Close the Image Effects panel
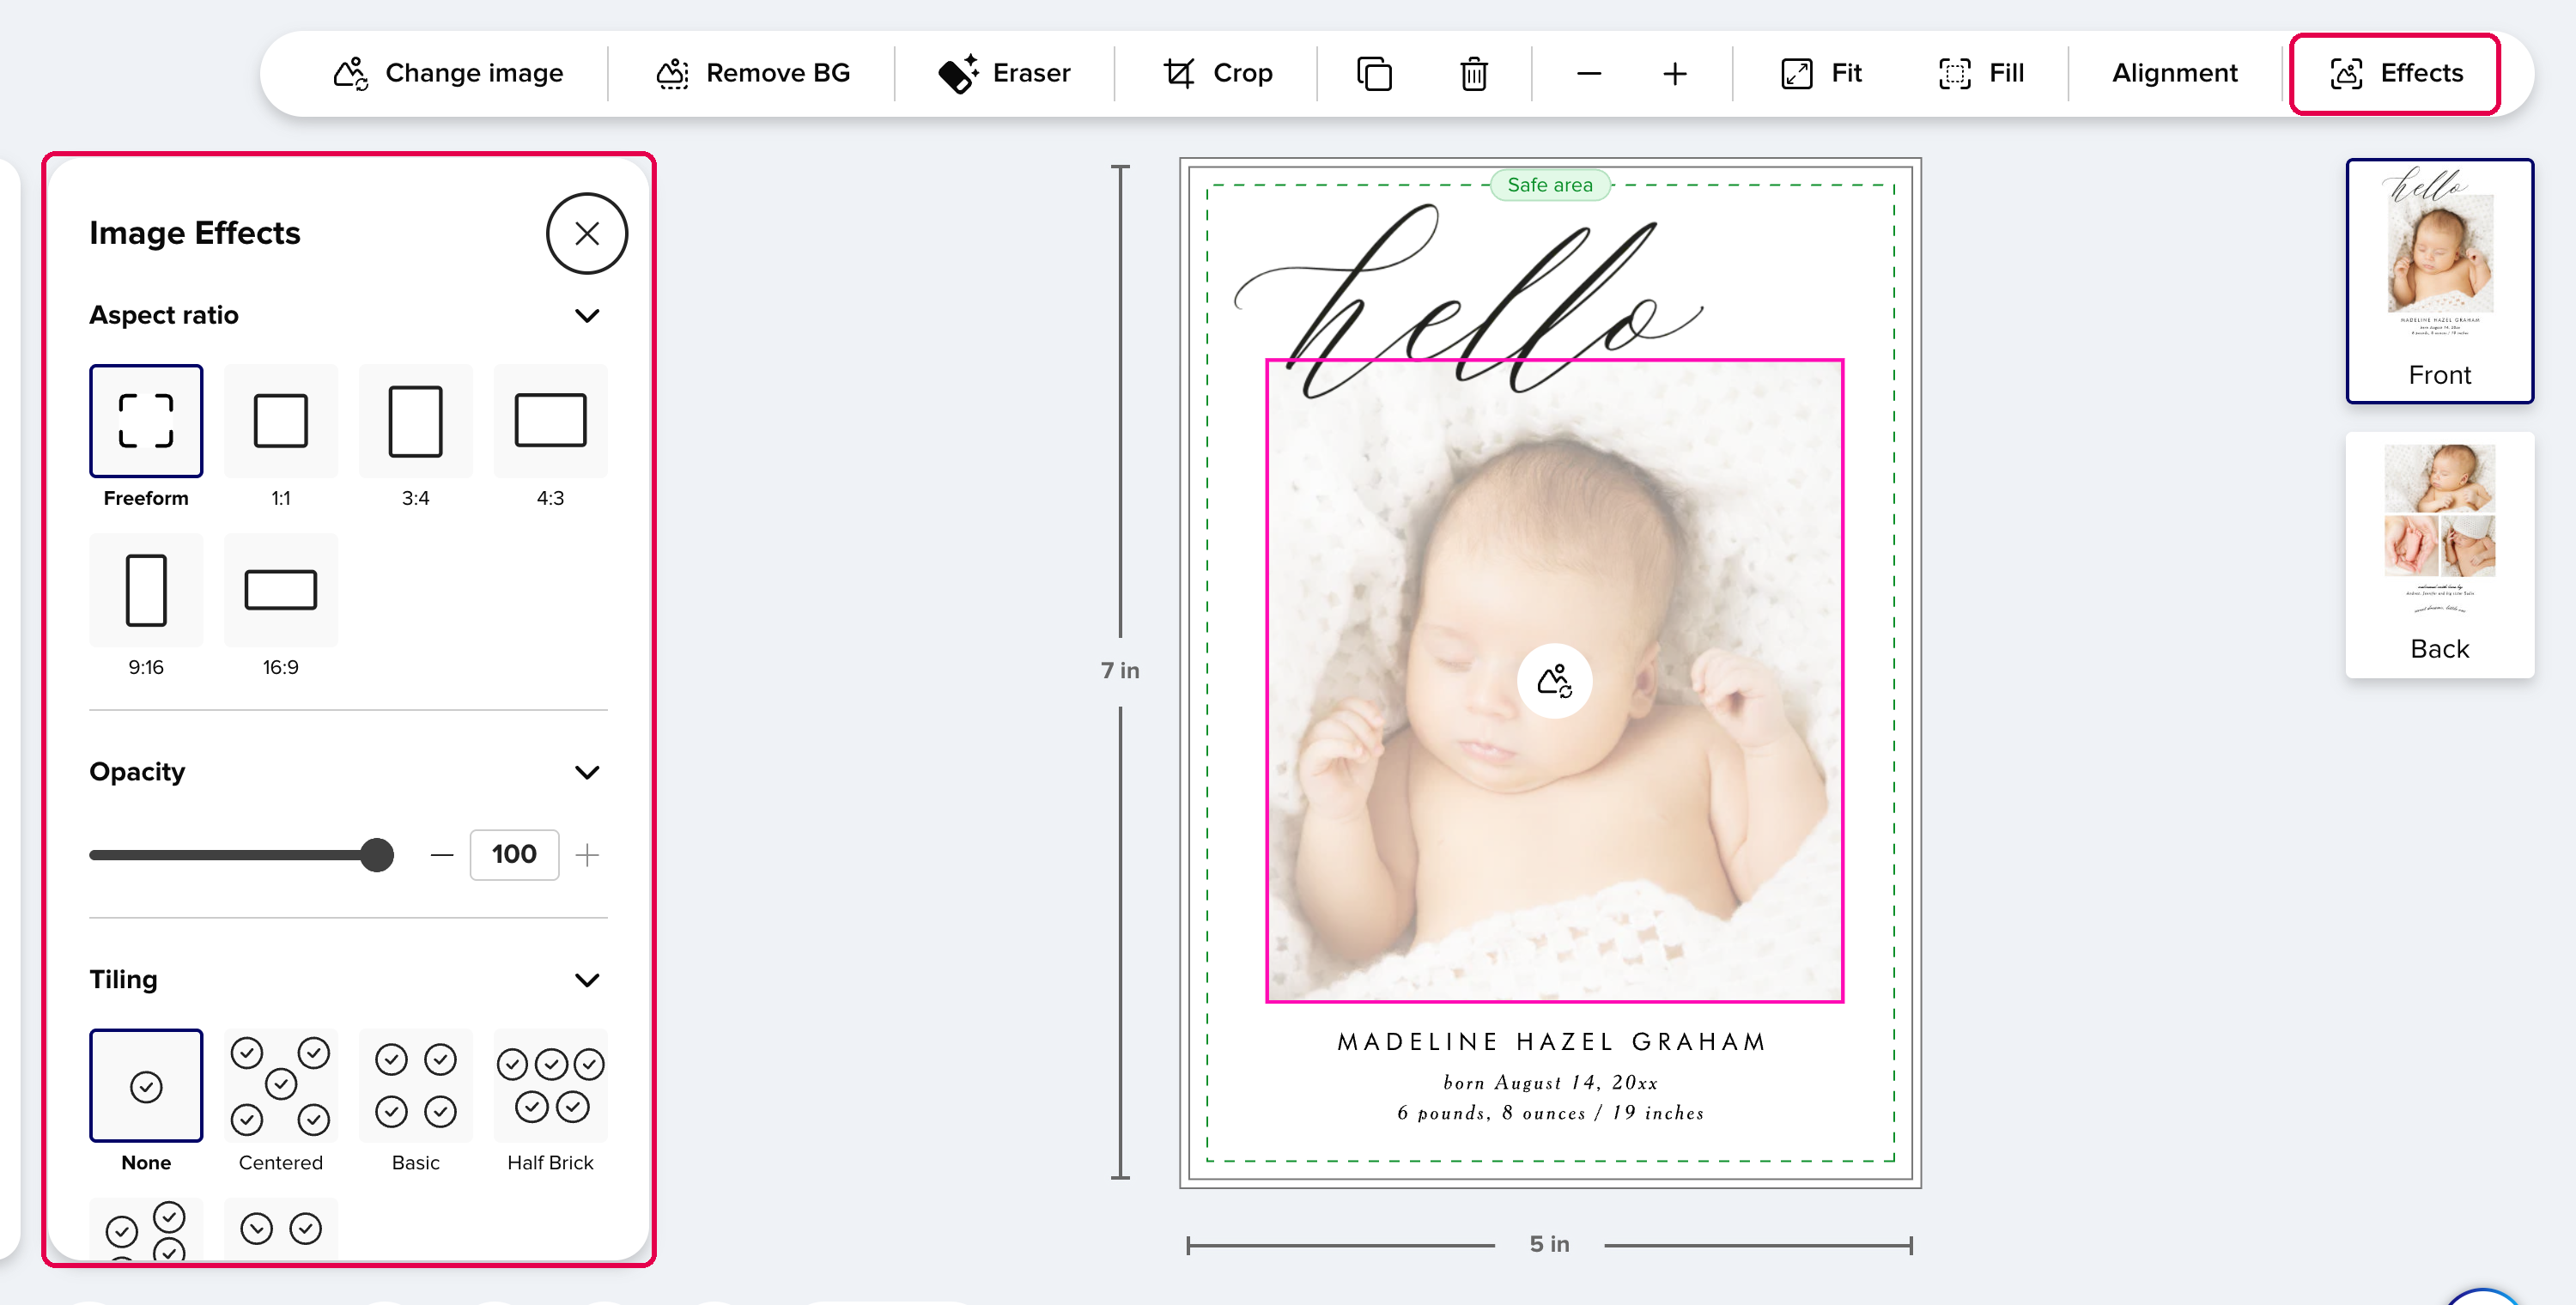 [x=587, y=233]
